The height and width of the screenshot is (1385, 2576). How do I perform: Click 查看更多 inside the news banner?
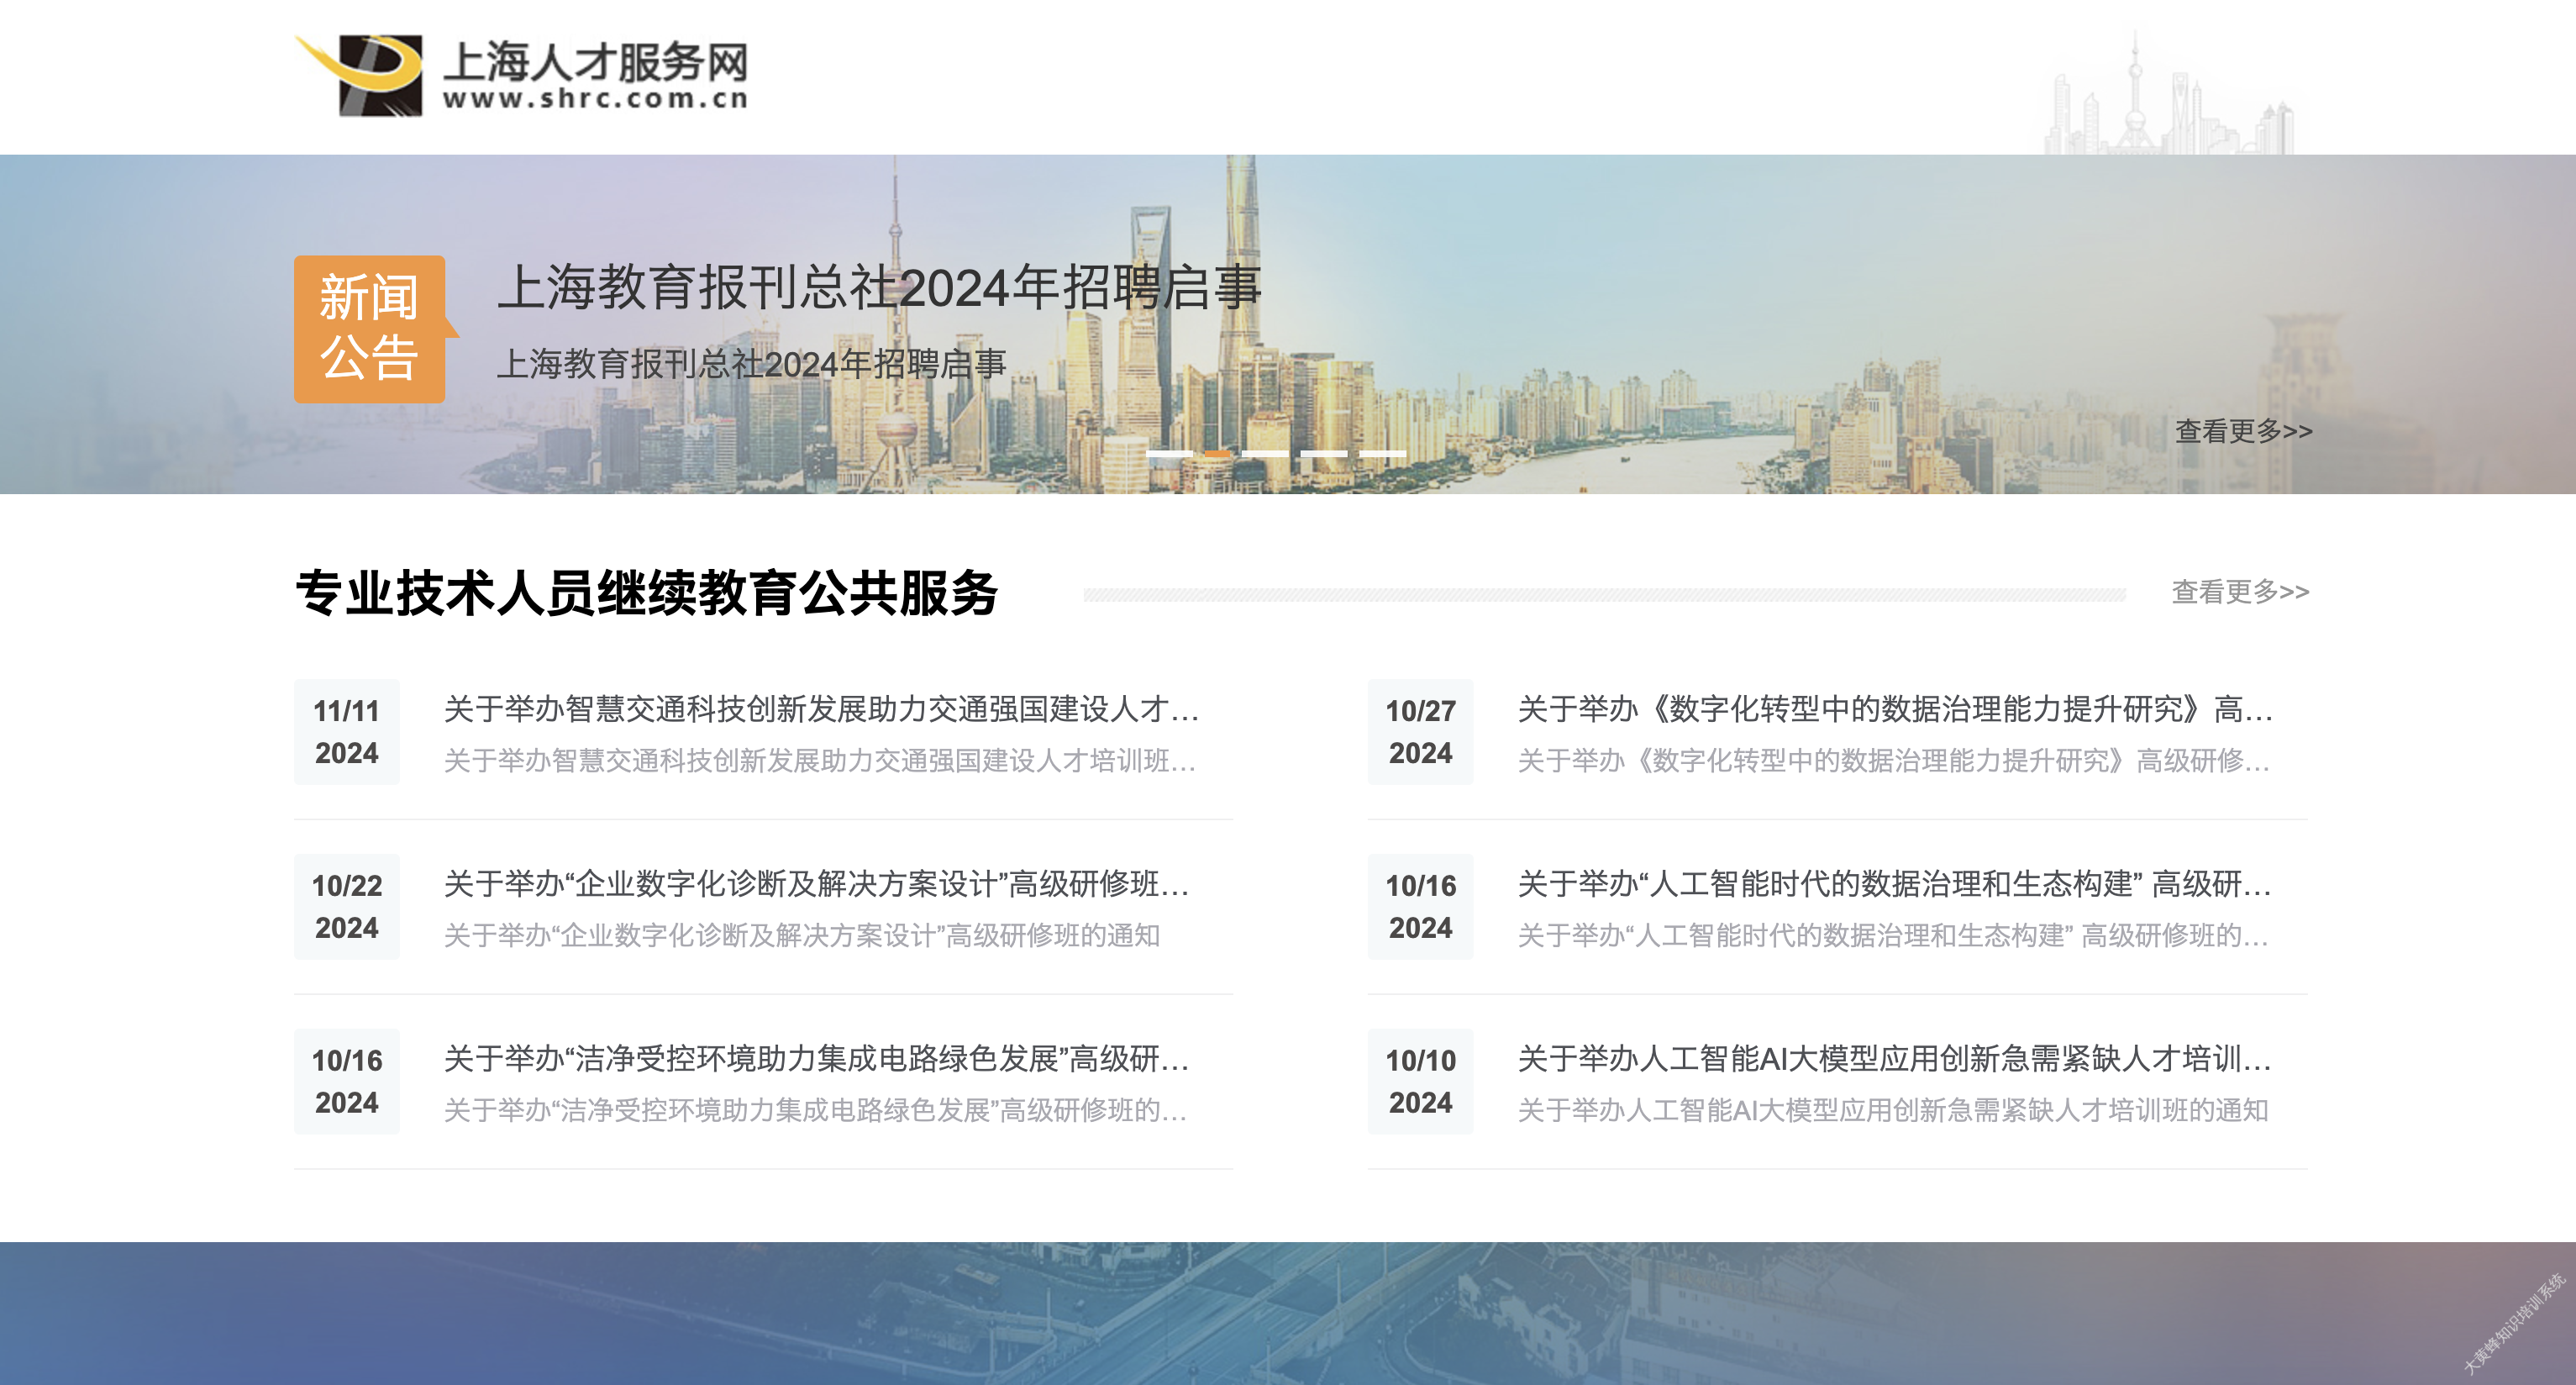coord(2243,431)
